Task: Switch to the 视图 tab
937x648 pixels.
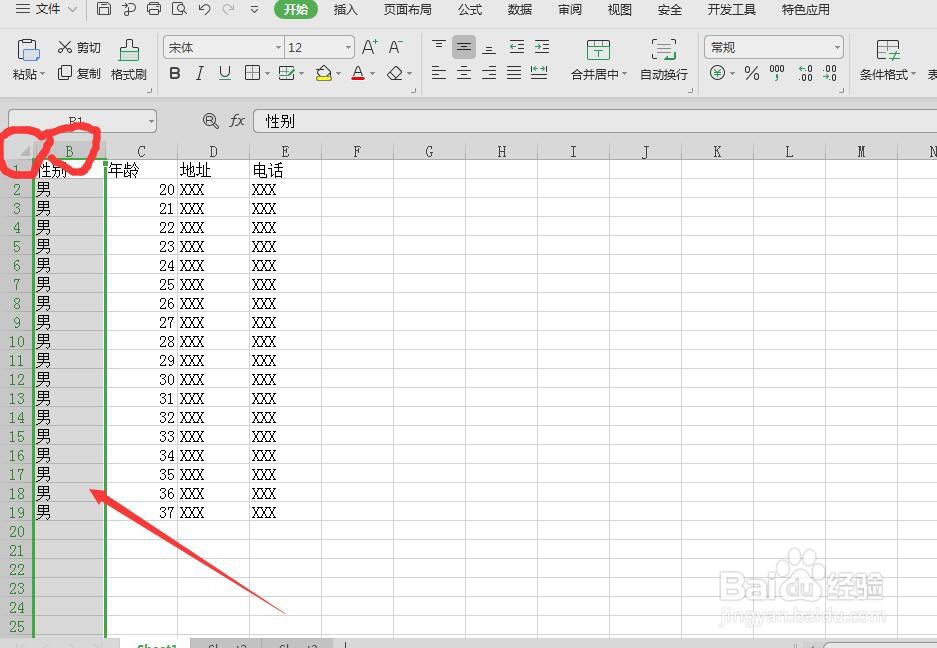Action: 619,10
